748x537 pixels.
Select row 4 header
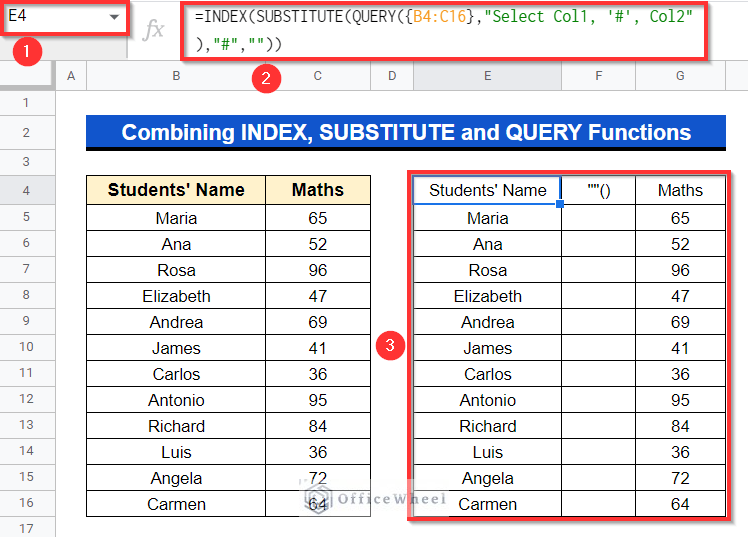tap(26, 190)
